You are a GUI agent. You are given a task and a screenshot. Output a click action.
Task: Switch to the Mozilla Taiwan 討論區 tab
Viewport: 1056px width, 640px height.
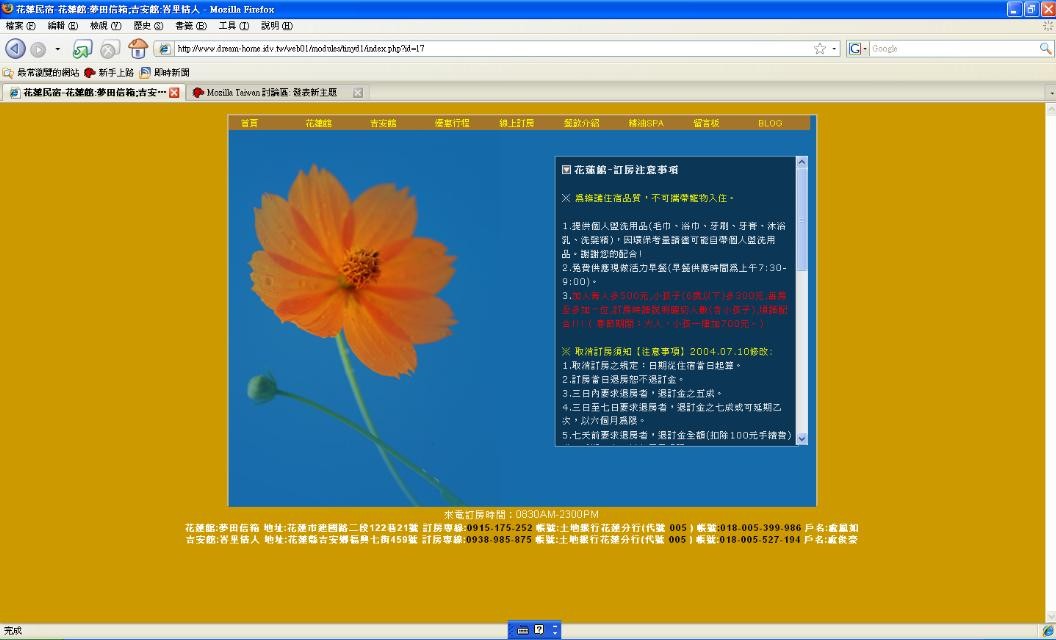click(x=270, y=92)
